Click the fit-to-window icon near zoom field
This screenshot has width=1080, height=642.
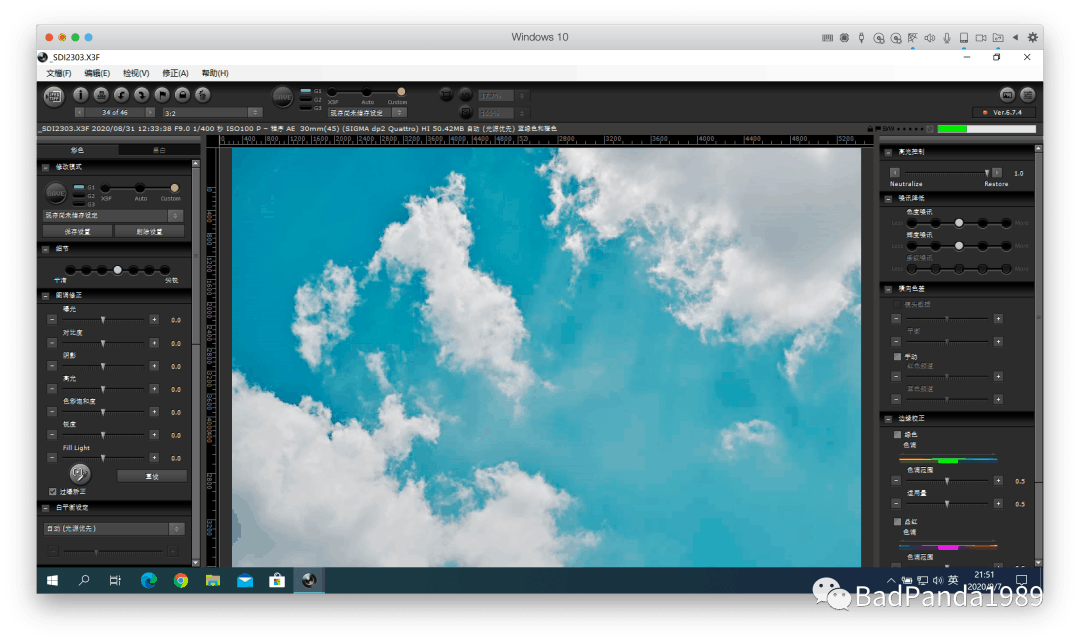(446, 95)
